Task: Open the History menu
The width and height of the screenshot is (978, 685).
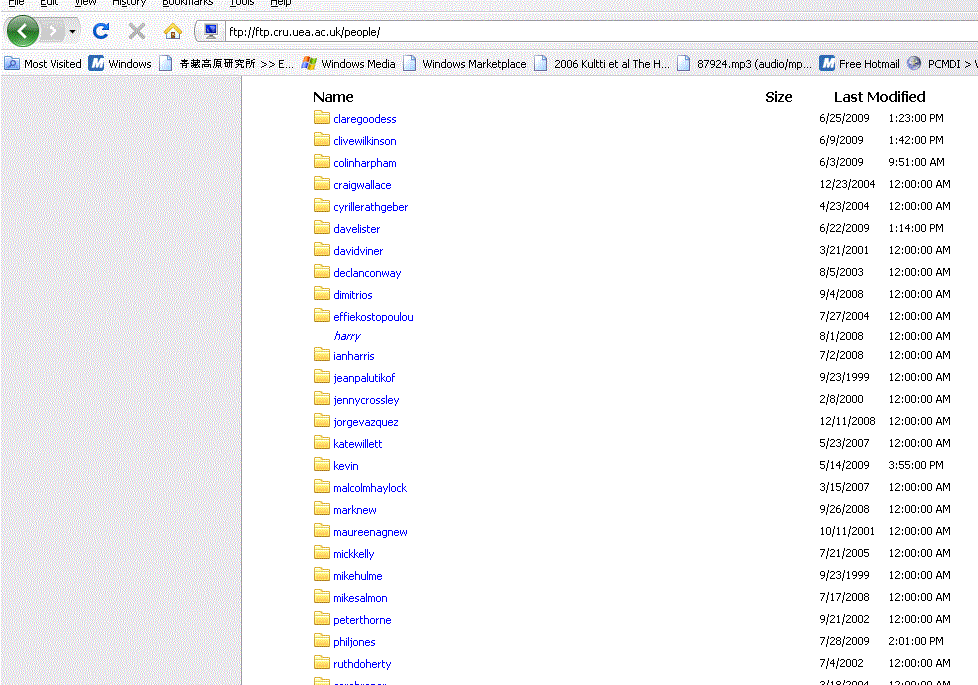Action: [x=128, y=3]
